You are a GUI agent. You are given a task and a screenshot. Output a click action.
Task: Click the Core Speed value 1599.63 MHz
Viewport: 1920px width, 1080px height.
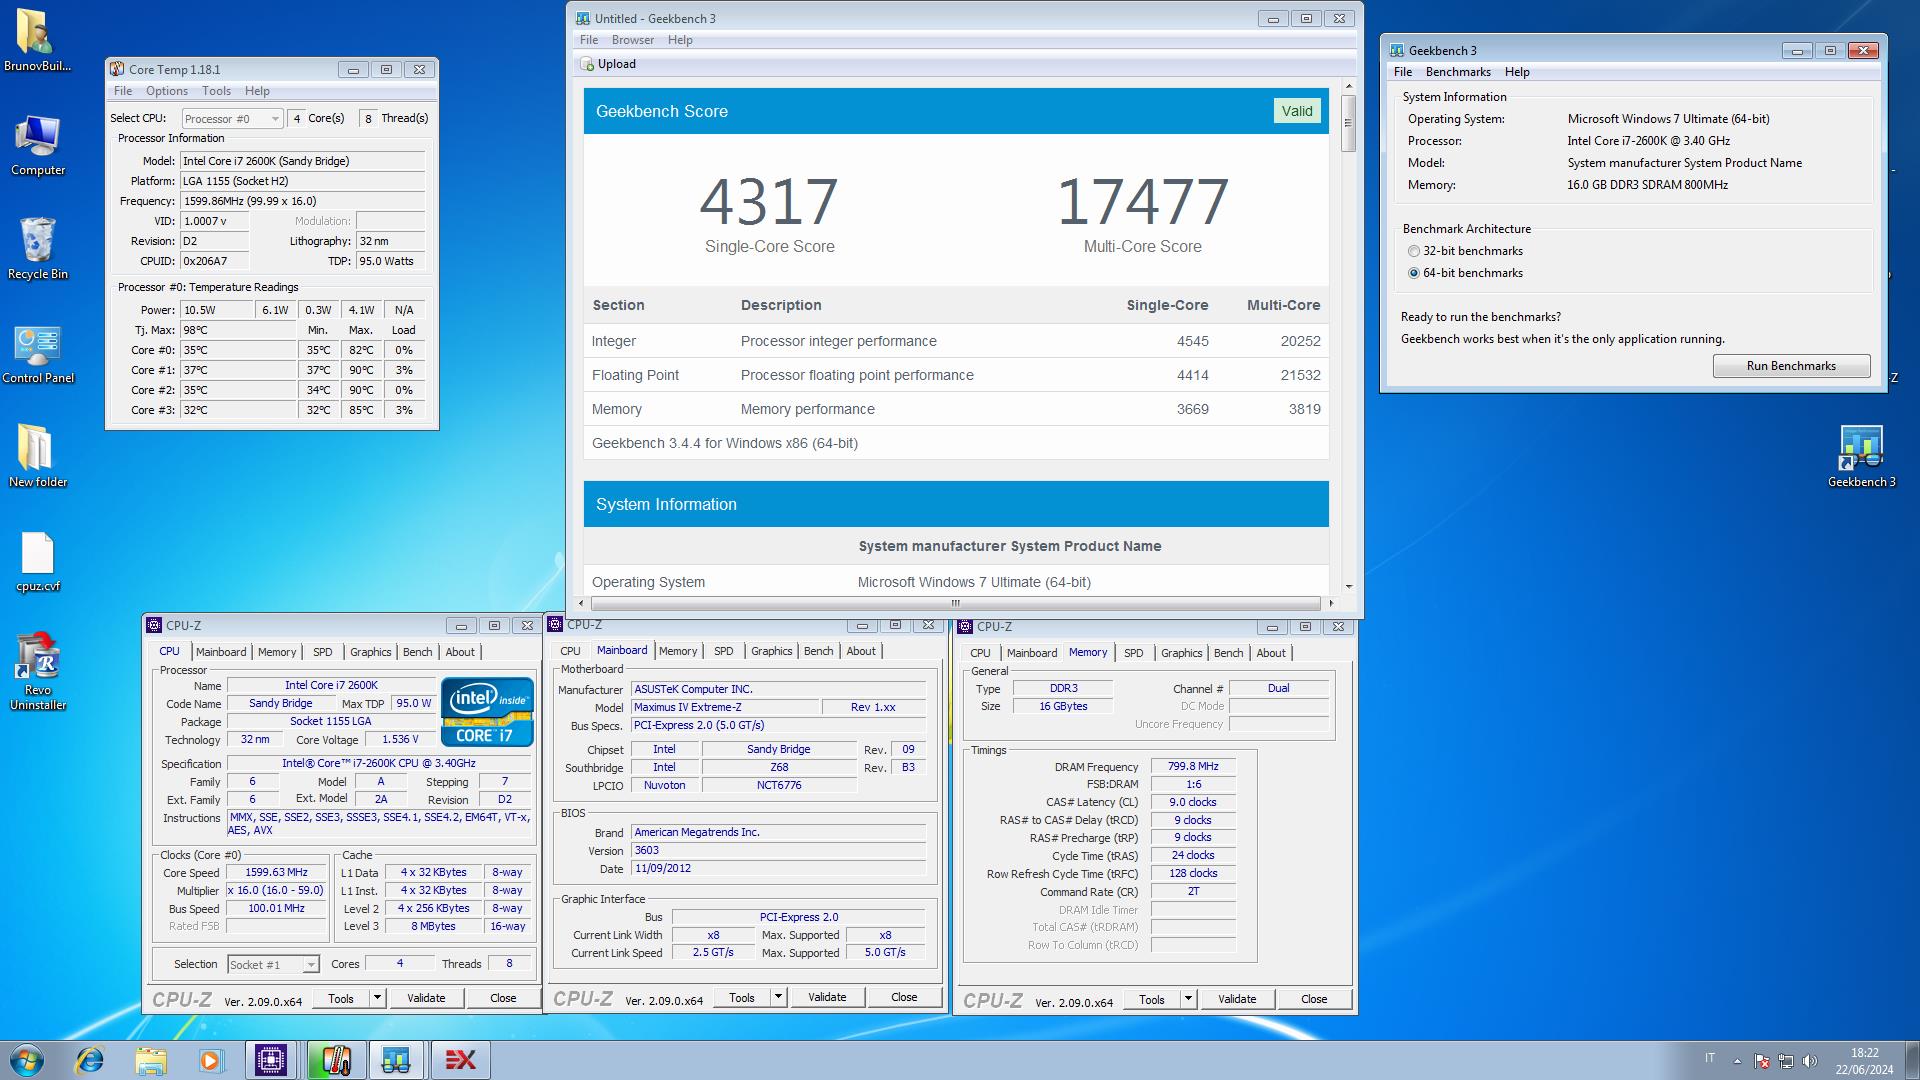[x=276, y=872]
